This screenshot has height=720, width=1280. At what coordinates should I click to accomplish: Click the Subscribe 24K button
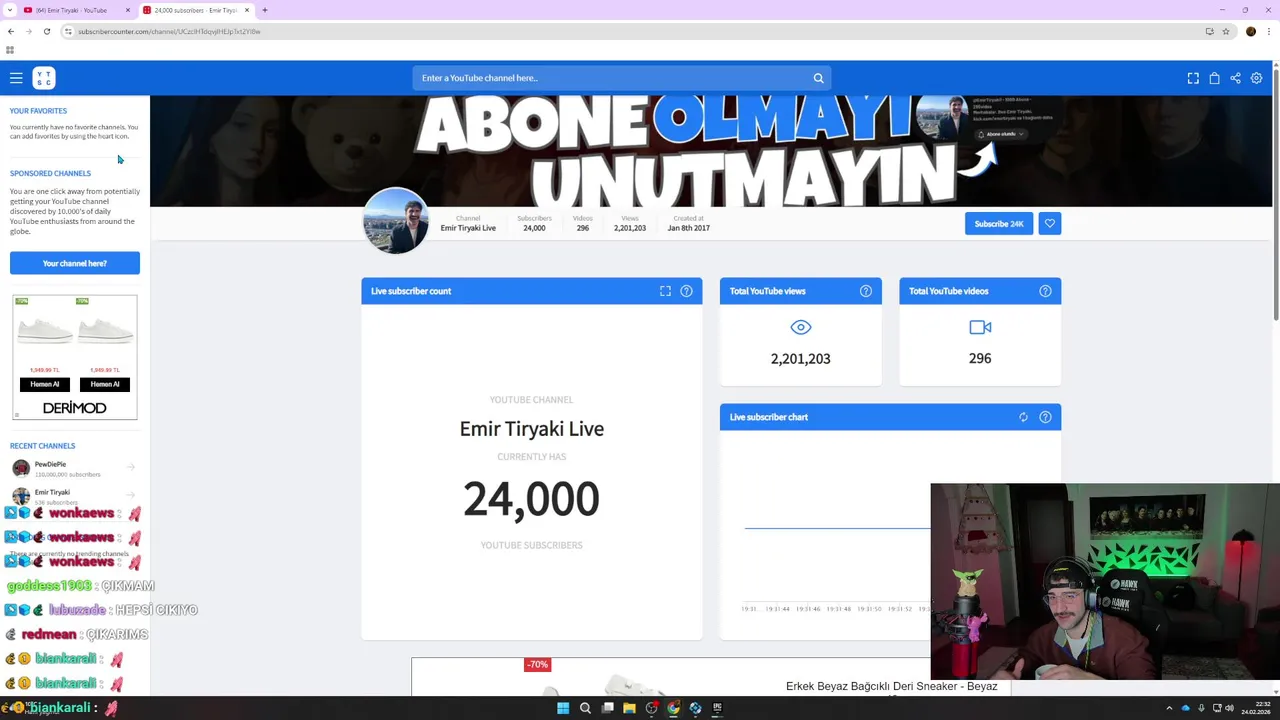coord(999,224)
